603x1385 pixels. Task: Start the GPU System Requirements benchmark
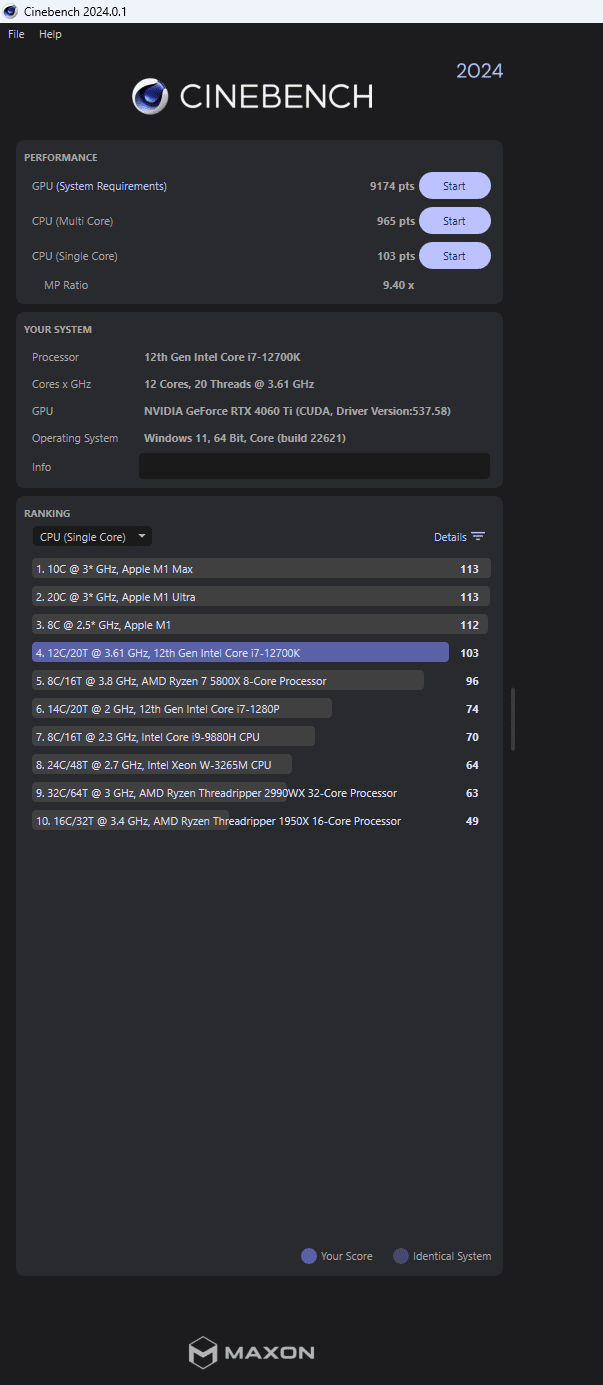454,186
